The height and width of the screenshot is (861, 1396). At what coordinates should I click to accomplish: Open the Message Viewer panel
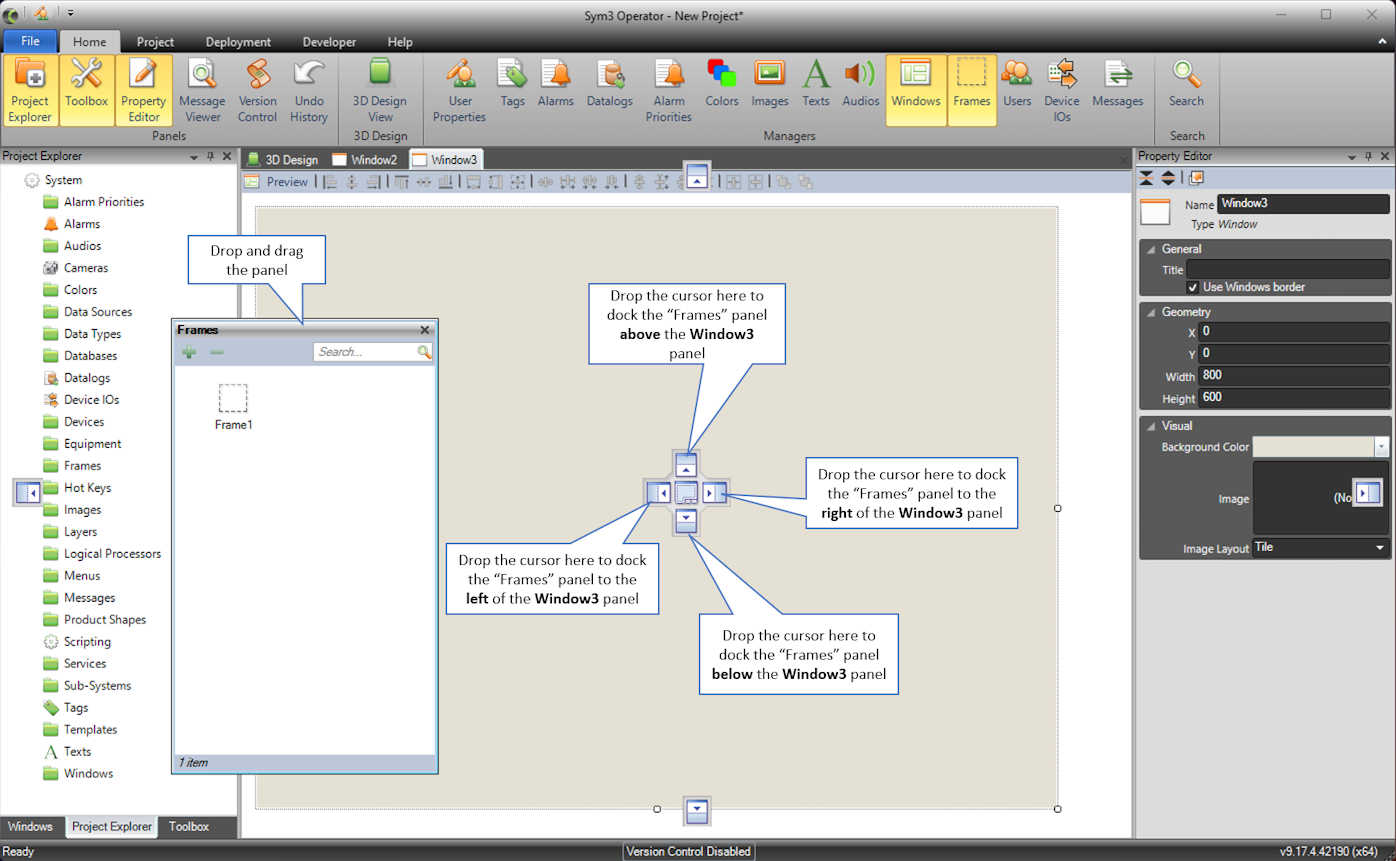[202, 90]
